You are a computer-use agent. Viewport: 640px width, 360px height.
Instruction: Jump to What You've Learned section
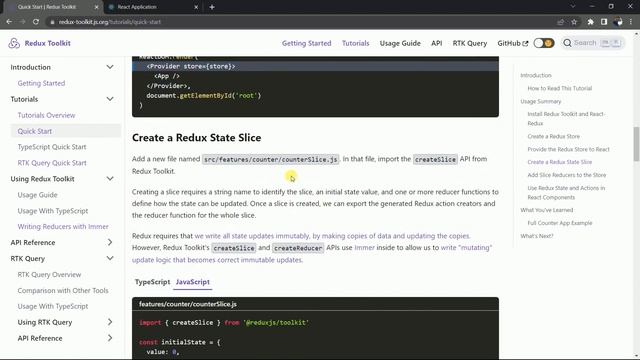click(547, 210)
